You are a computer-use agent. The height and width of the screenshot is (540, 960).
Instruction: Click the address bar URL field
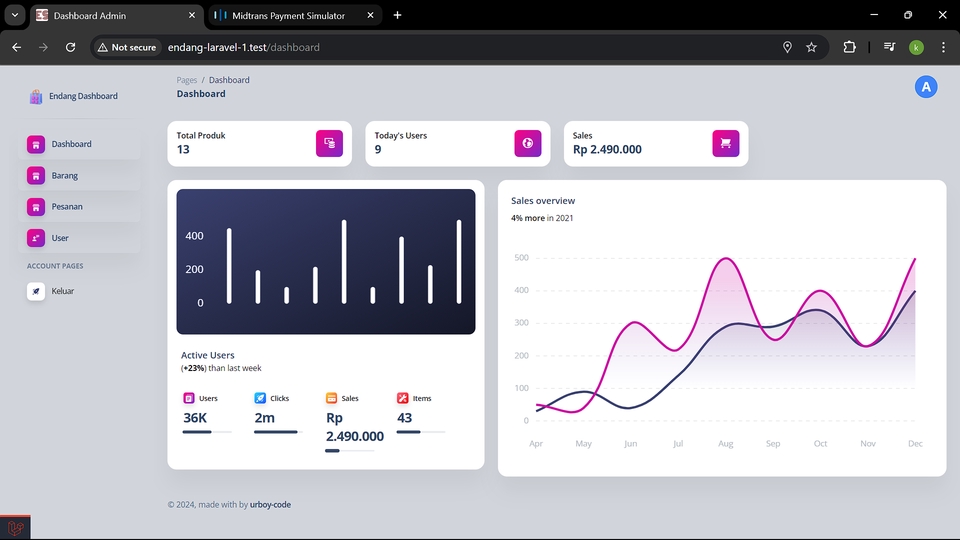pos(465,47)
